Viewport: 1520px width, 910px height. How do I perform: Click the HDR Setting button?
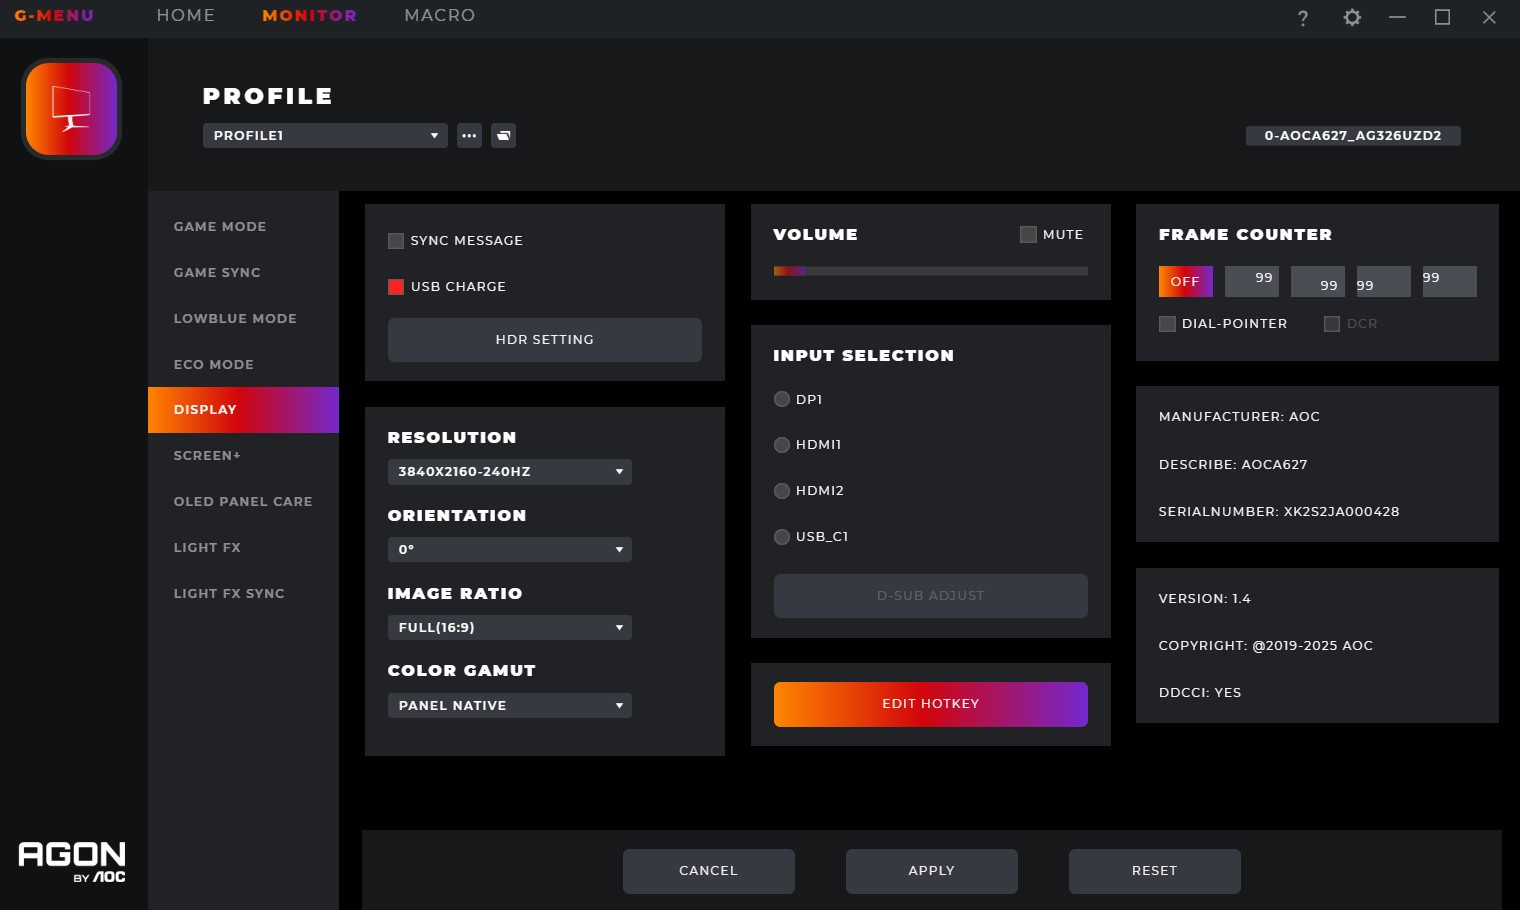(x=545, y=340)
